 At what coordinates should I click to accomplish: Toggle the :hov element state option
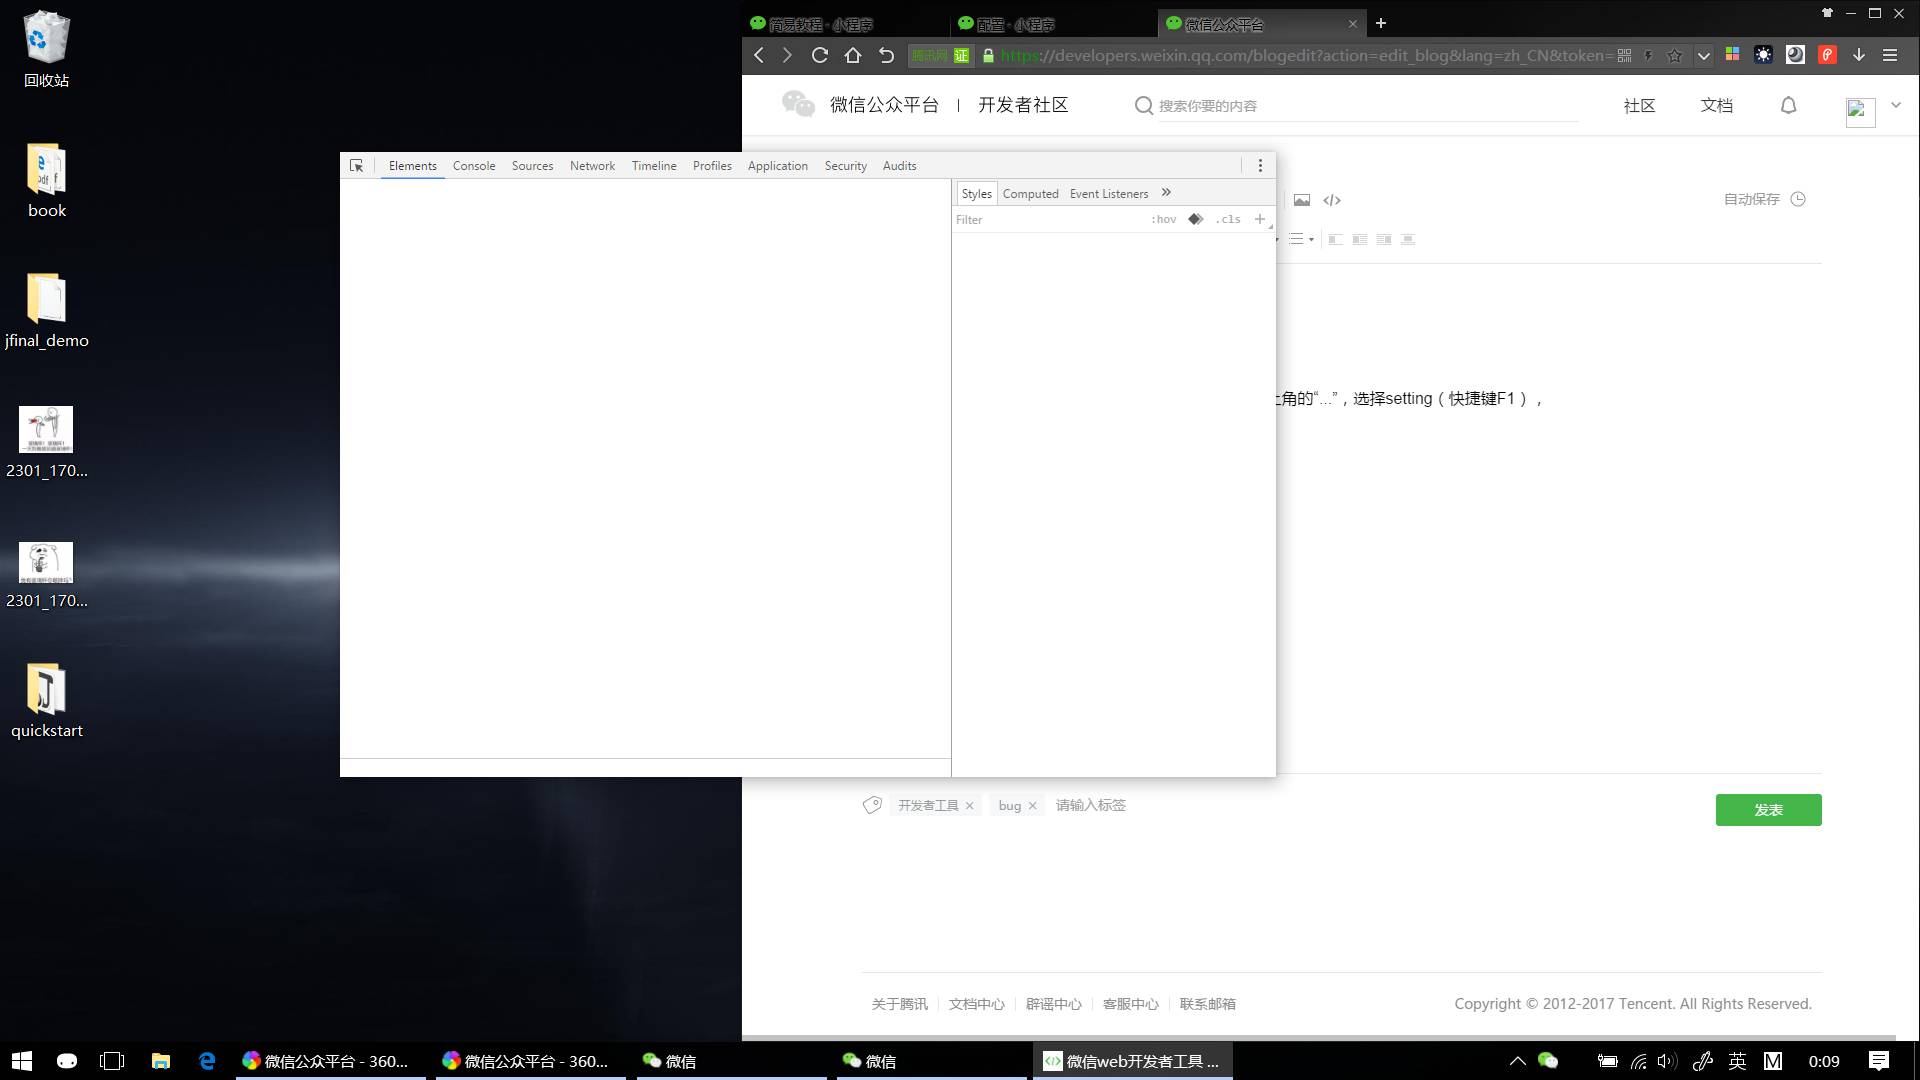[x=1163, y=219]
